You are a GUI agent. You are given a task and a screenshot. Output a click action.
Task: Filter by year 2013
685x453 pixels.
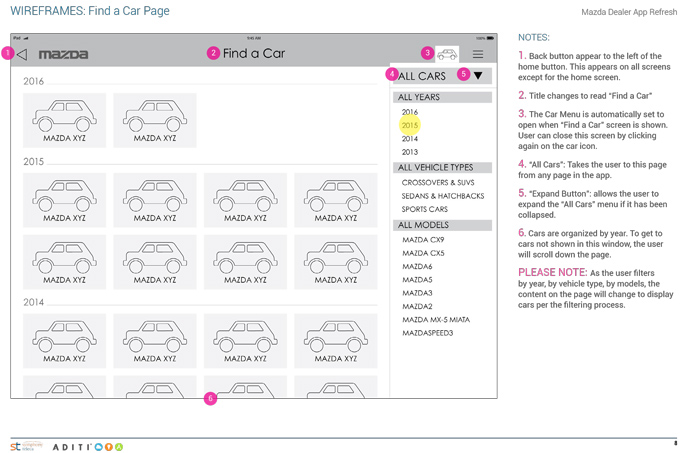(x=410, y=152)
